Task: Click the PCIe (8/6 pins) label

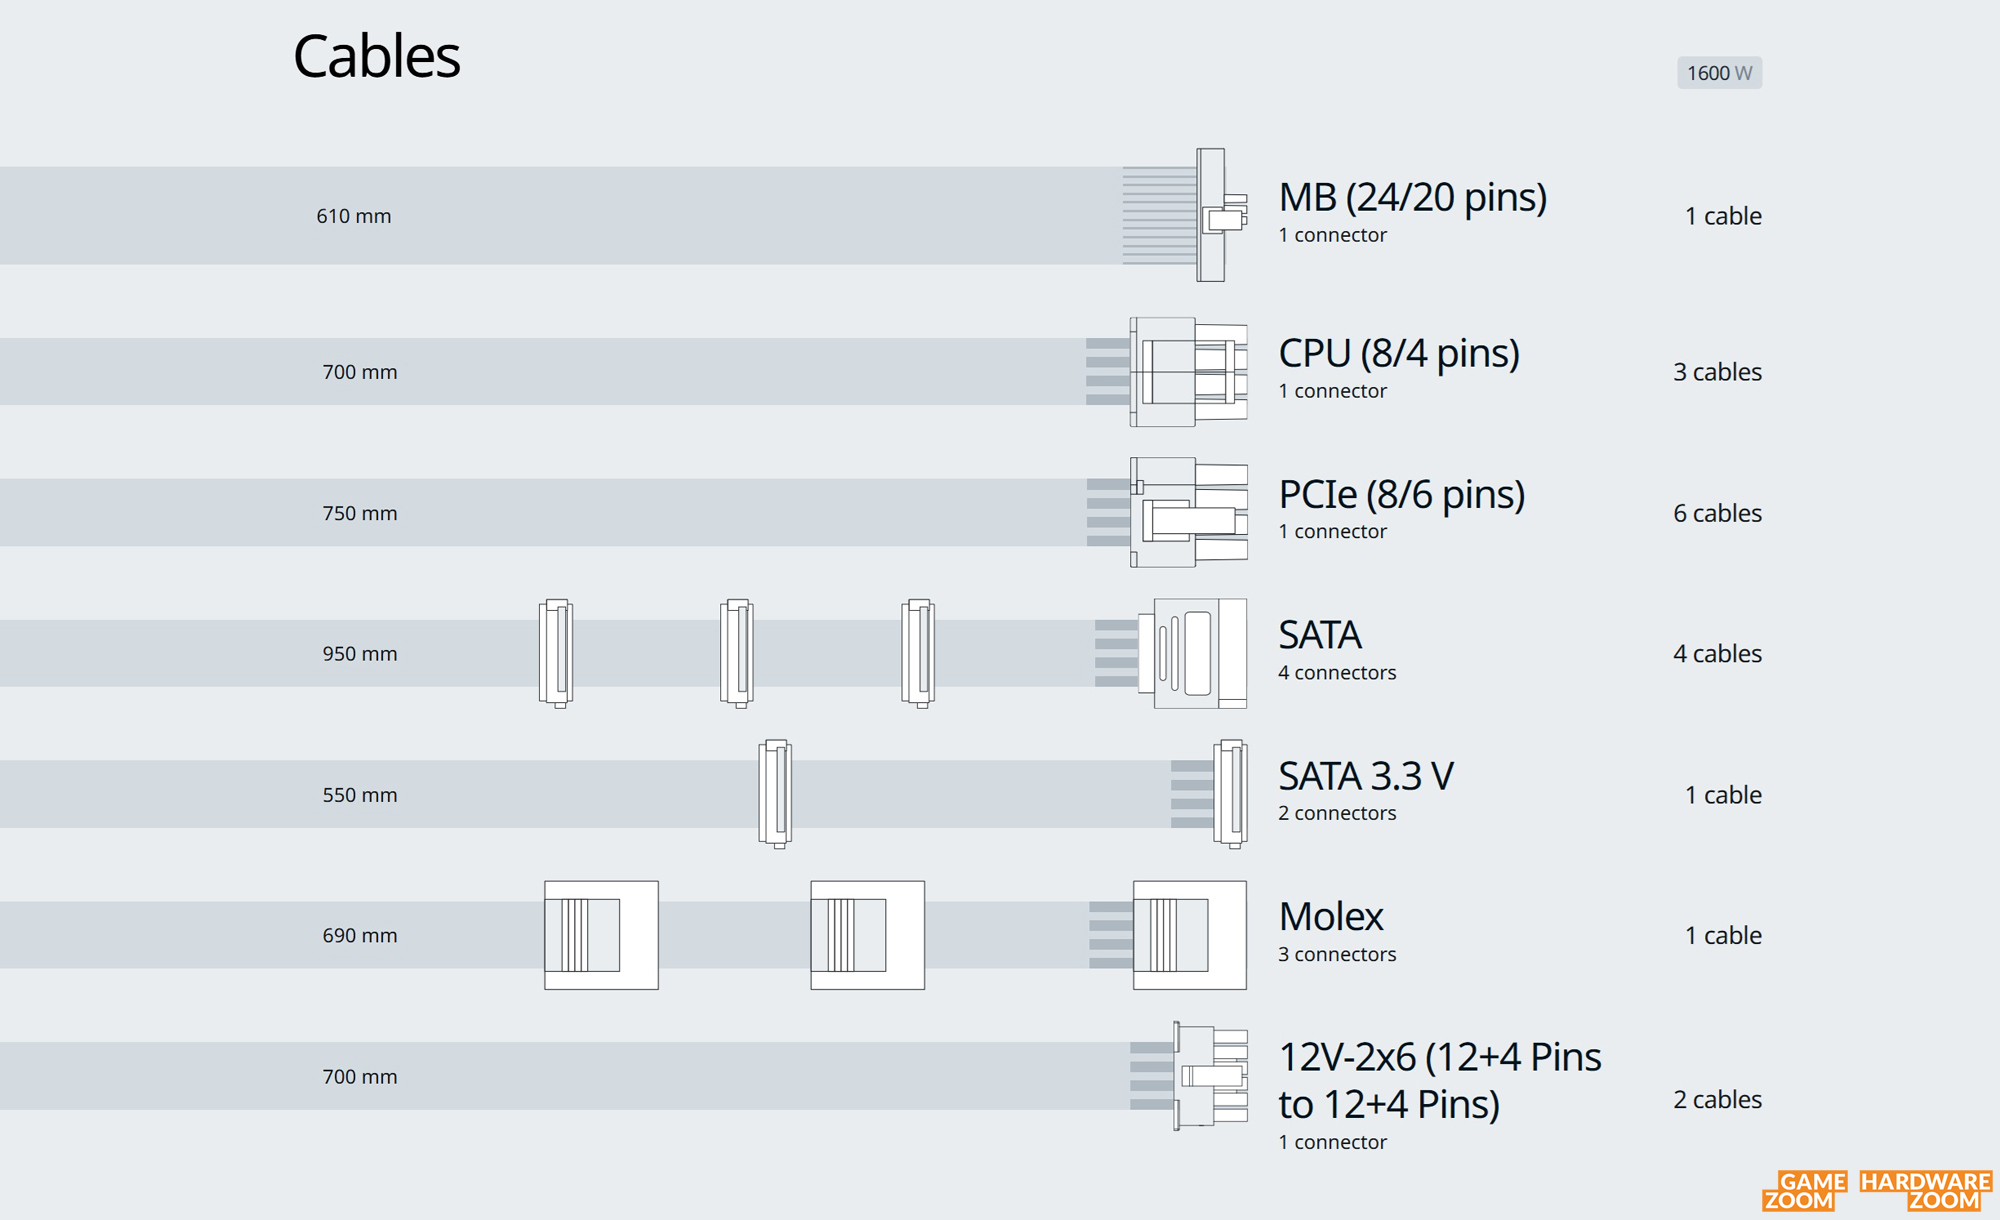Action: 1402,494
